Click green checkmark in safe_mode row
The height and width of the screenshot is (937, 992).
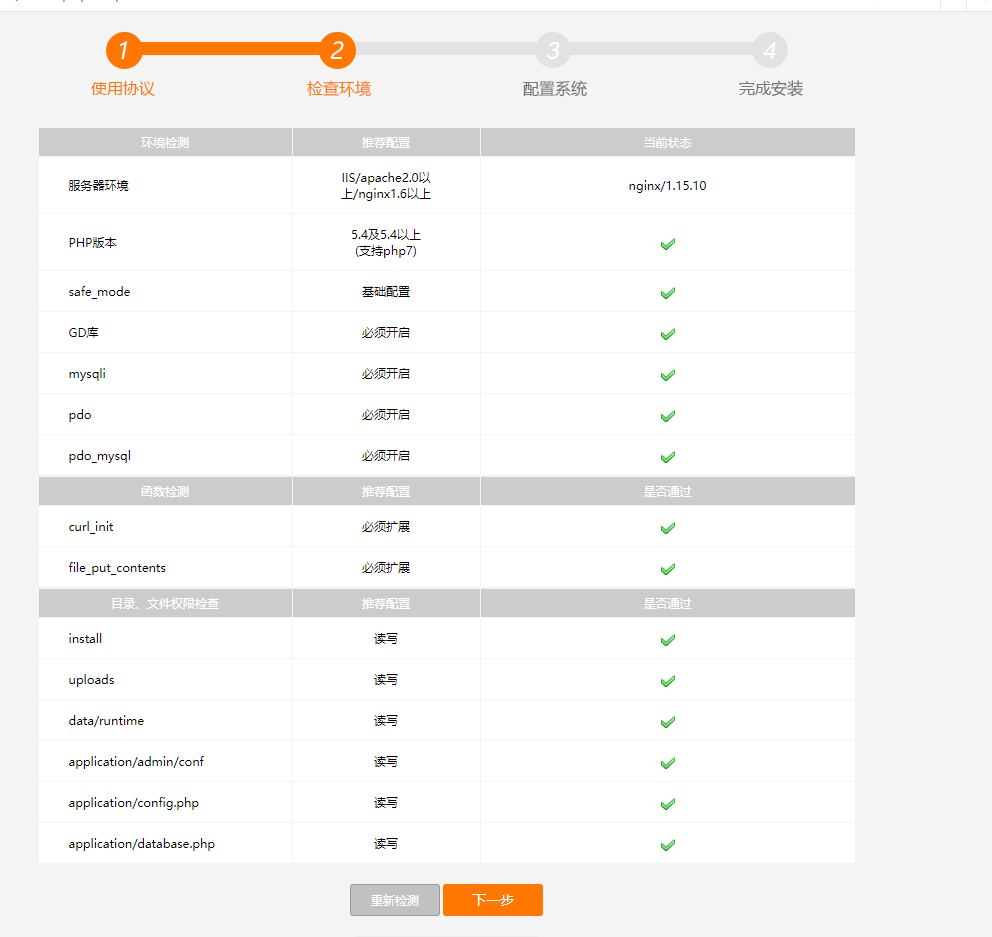[x=667, y=293]
